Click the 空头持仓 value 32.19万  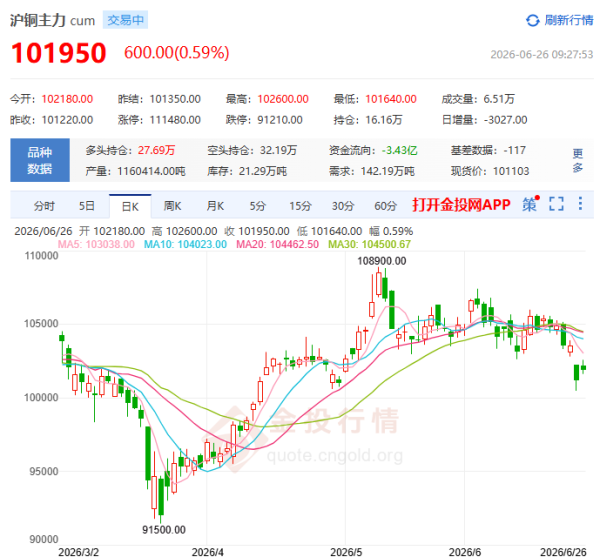[x=279, y=150]
